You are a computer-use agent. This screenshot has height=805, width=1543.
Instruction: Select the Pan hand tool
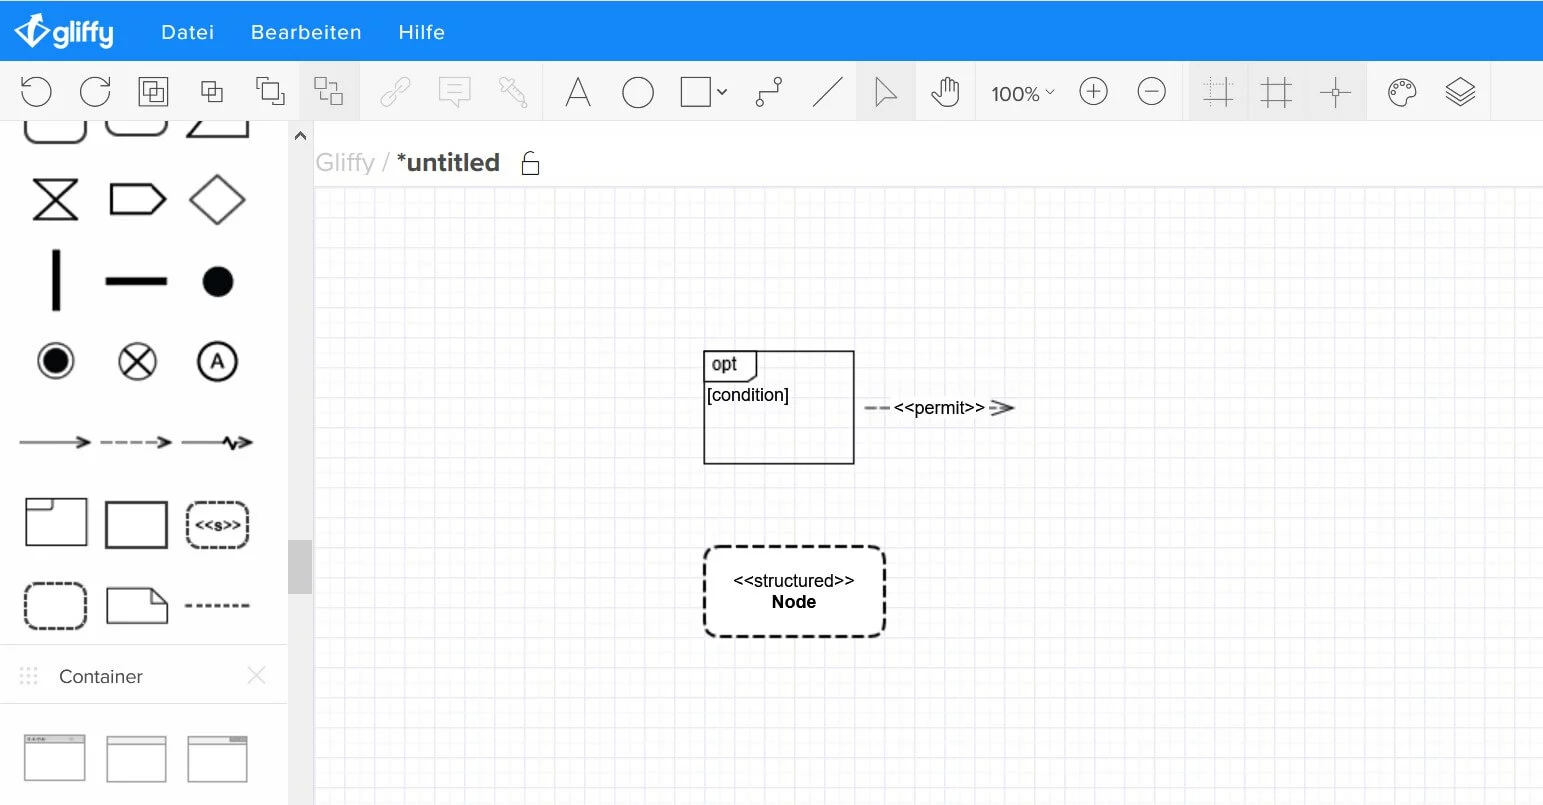(945, 92)
